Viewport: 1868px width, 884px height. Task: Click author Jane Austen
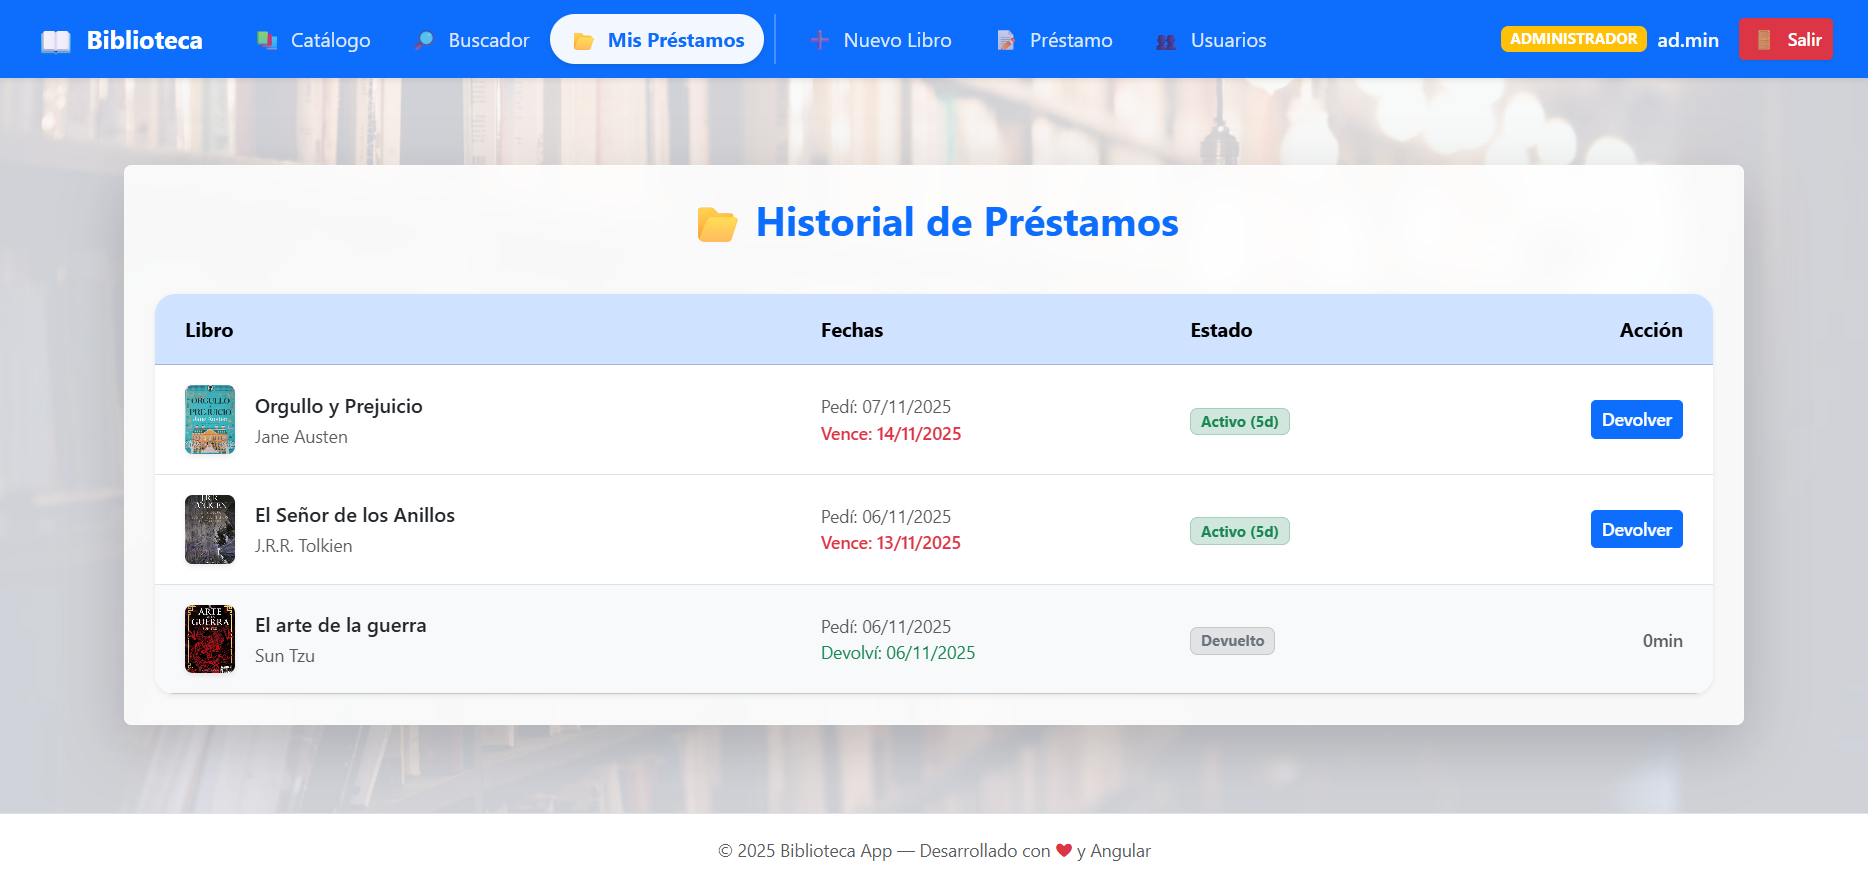coord(301,437)
